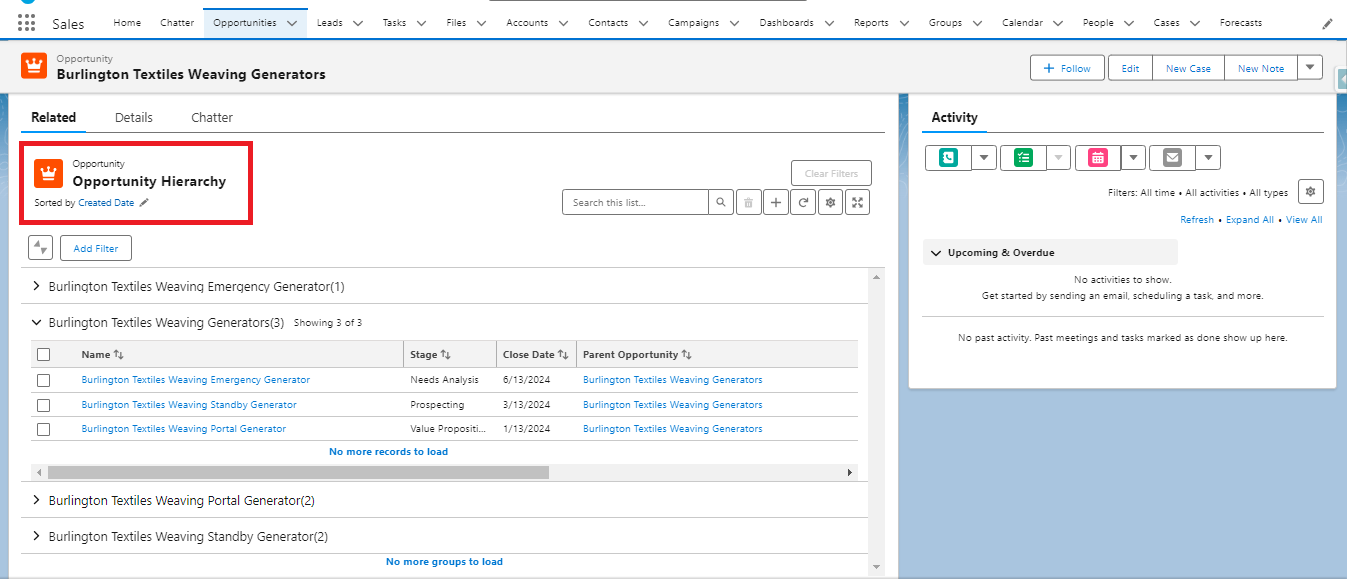The image size is (1347, 579).
Task: Click the search magnifier icon beside list search
Action: (721, 202)
